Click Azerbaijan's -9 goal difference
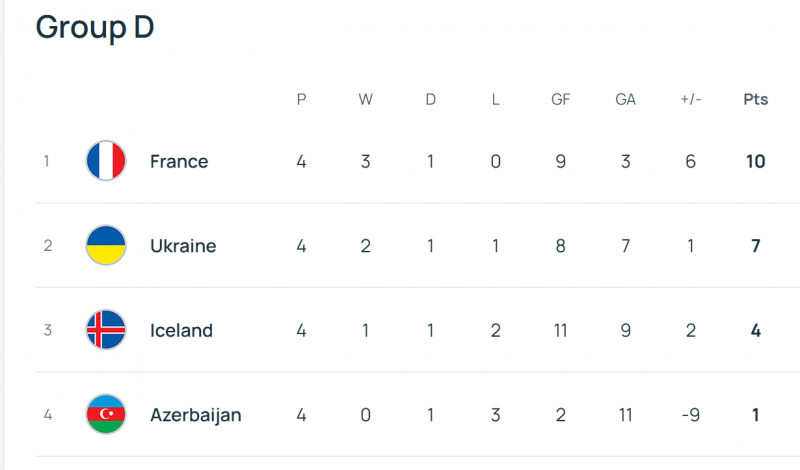This screenshot has height=470, width=800. (690, 414)
